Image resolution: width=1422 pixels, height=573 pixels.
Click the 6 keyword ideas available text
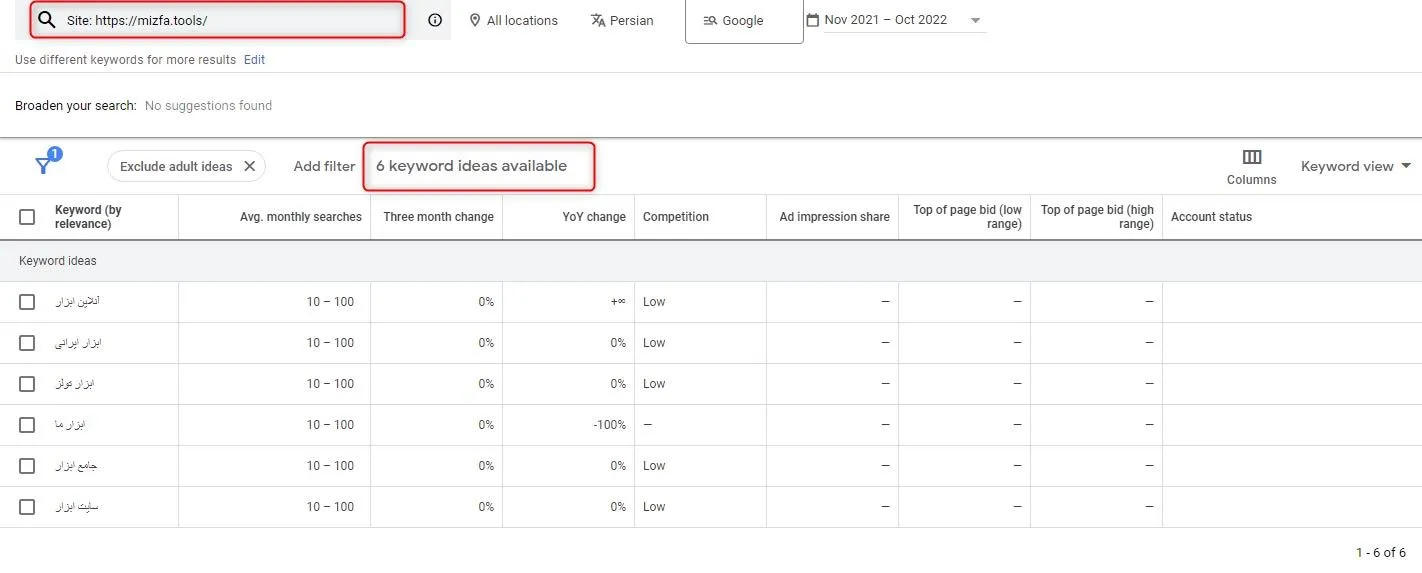tap(471, 166)
